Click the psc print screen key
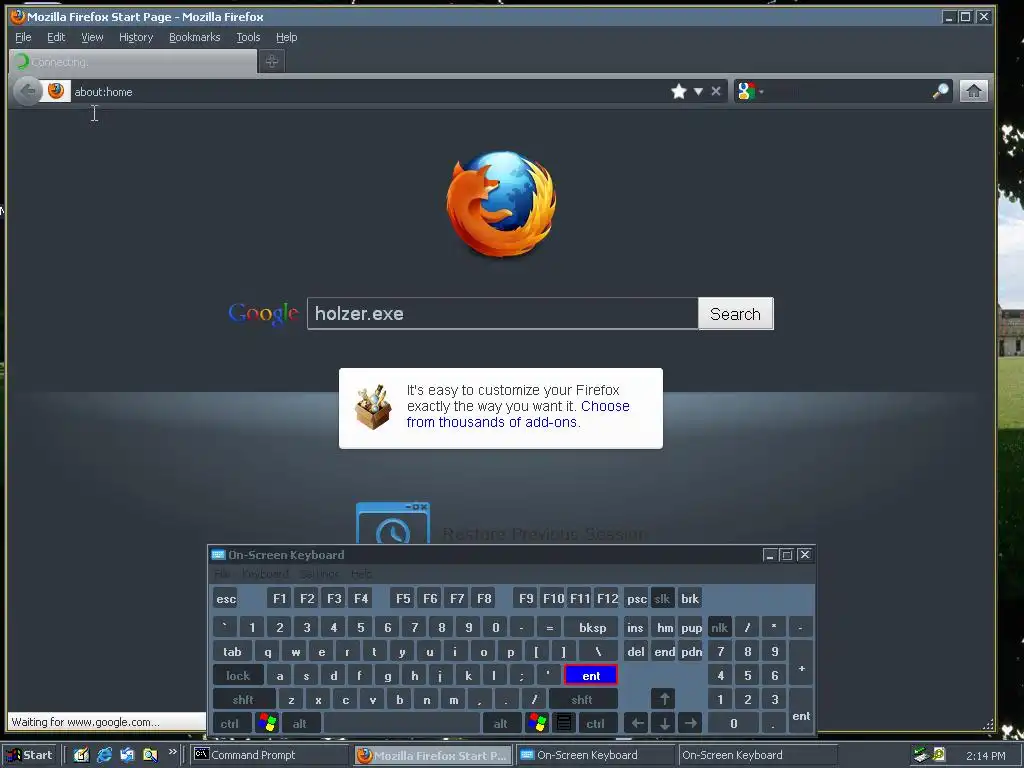This screenshot has height=768, width=1024. [637, 599]
